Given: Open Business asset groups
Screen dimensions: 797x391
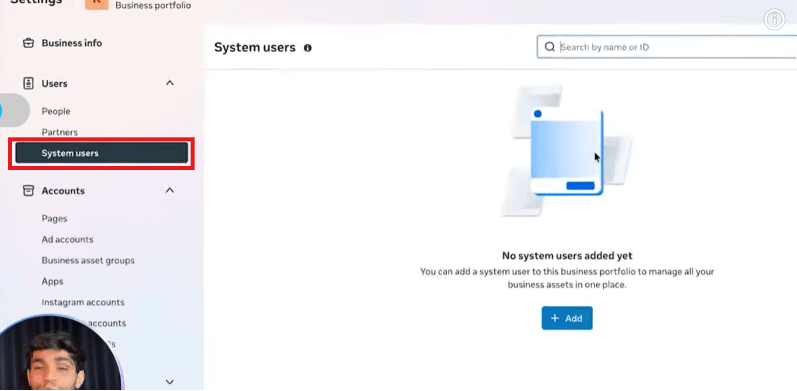Looking at the screenshot, I should pos(88,260).
